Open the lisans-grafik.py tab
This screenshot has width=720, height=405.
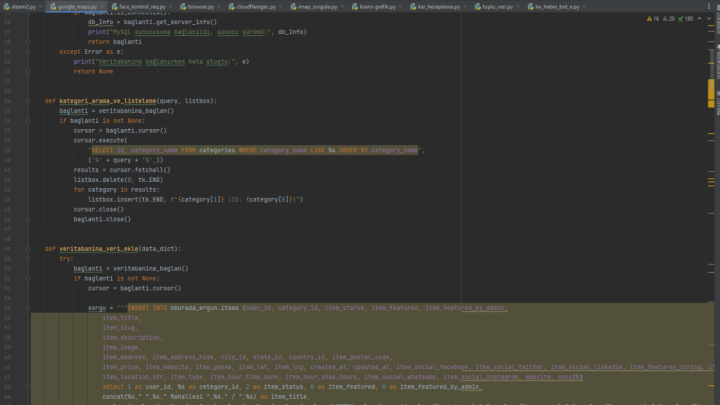point(377,7)
